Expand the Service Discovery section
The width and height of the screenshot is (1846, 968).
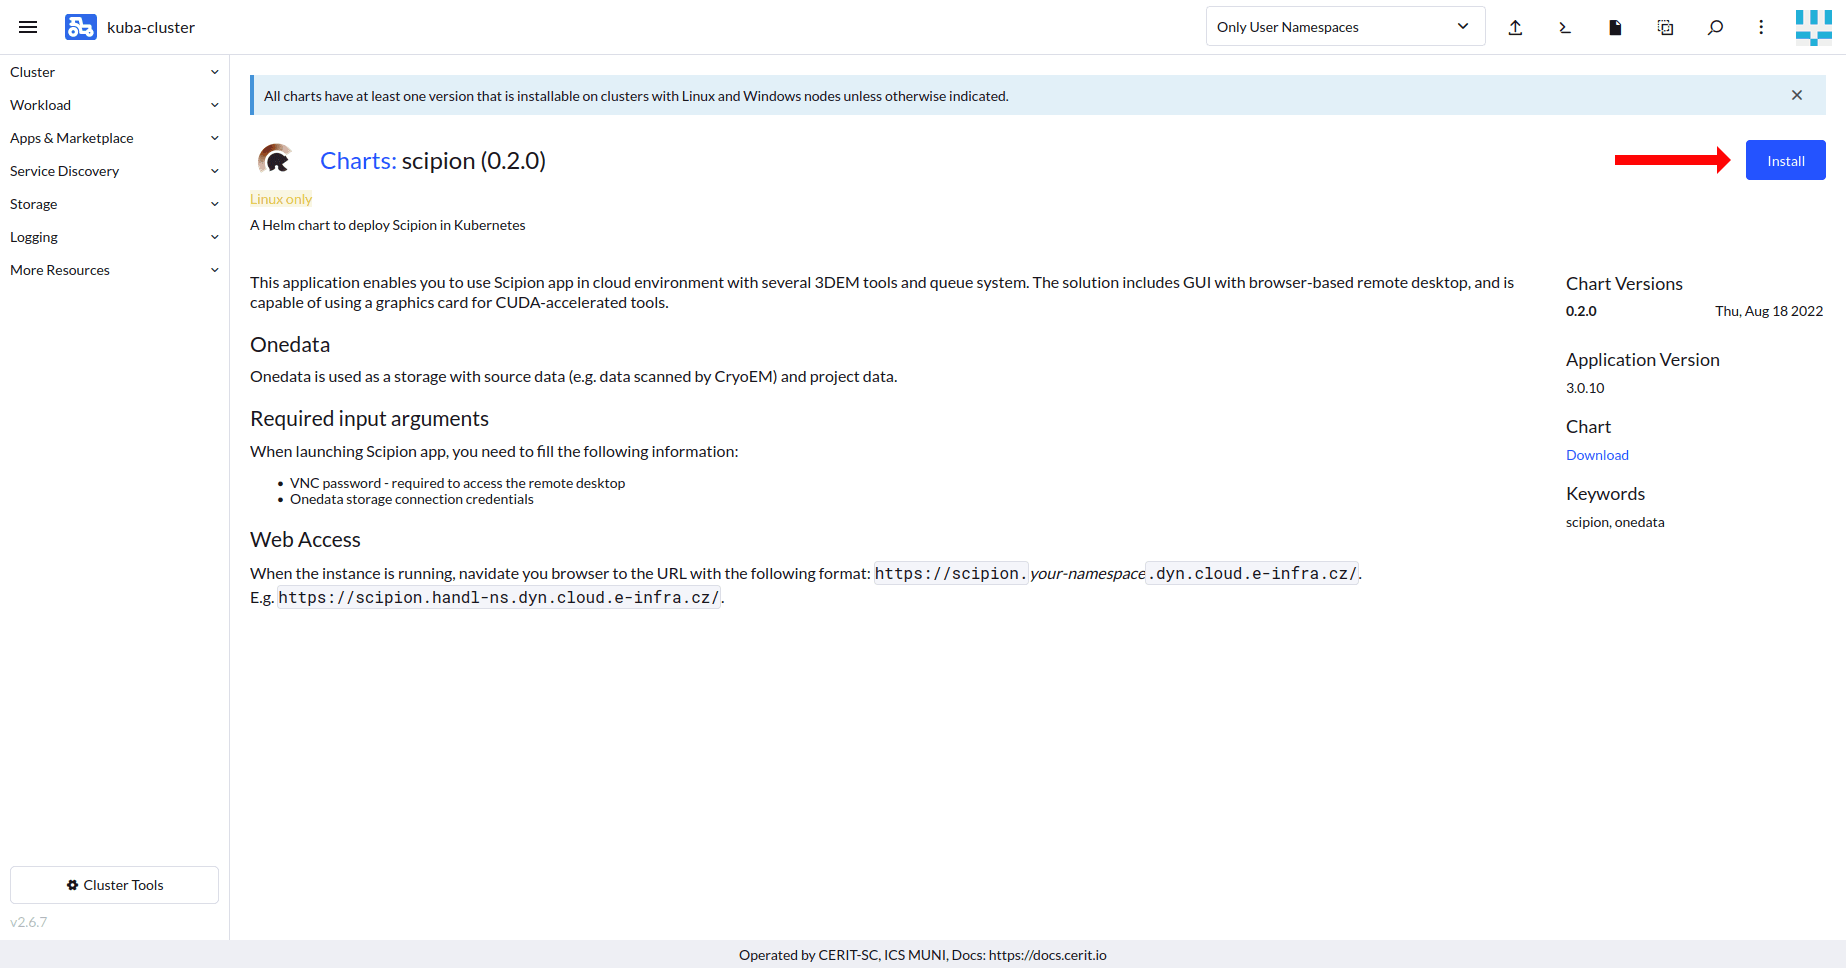[214, 171]
